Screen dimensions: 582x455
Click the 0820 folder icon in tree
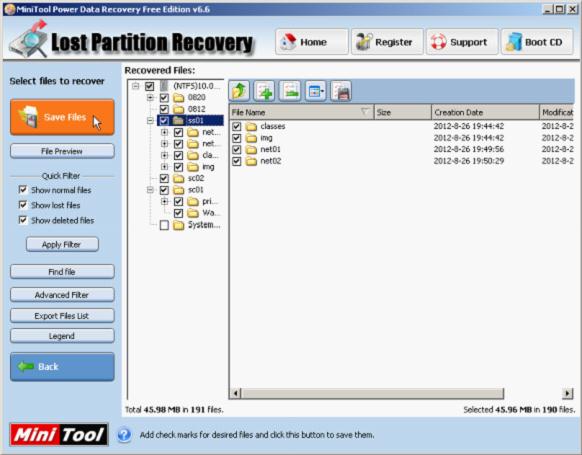click(179, 98)
